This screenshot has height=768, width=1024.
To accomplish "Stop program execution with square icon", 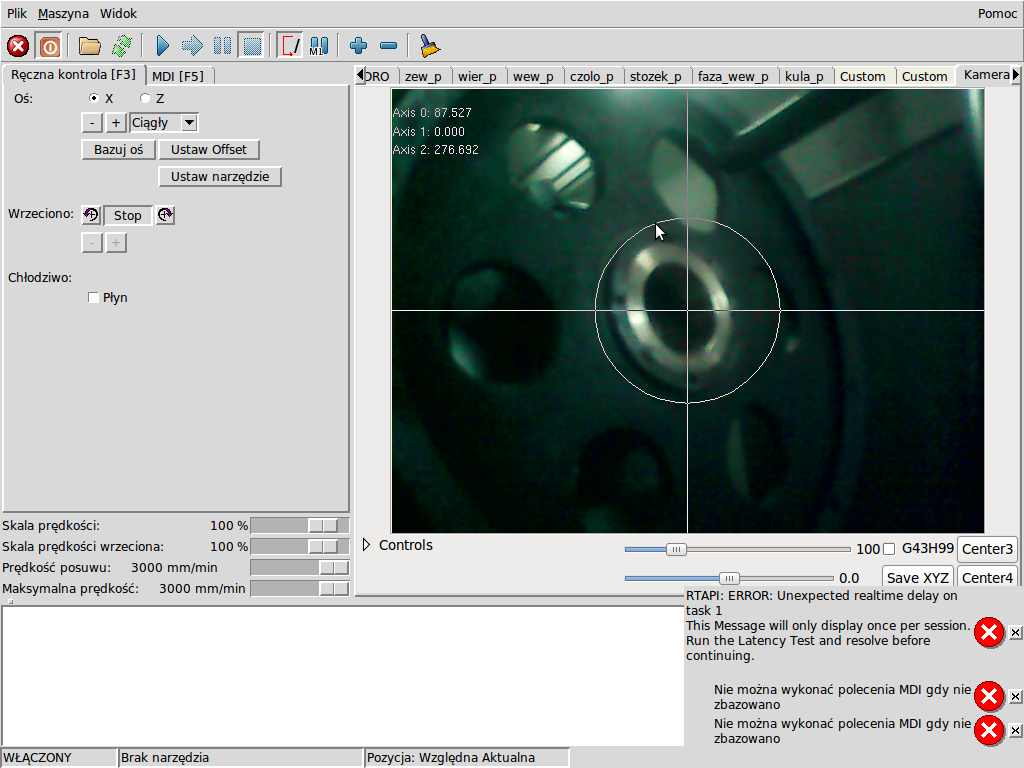I will coord(252,46).
